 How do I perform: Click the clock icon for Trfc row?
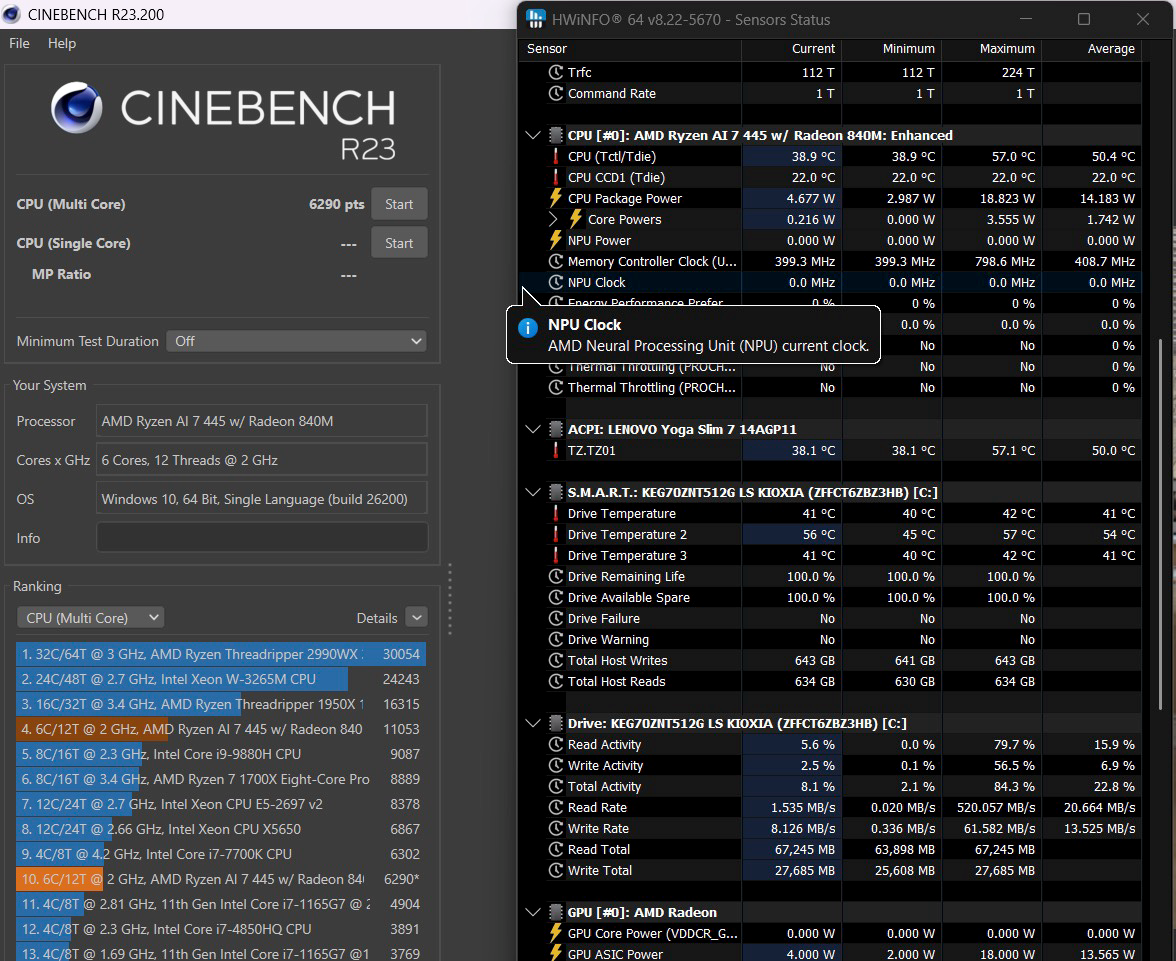[x=556, y=72]
